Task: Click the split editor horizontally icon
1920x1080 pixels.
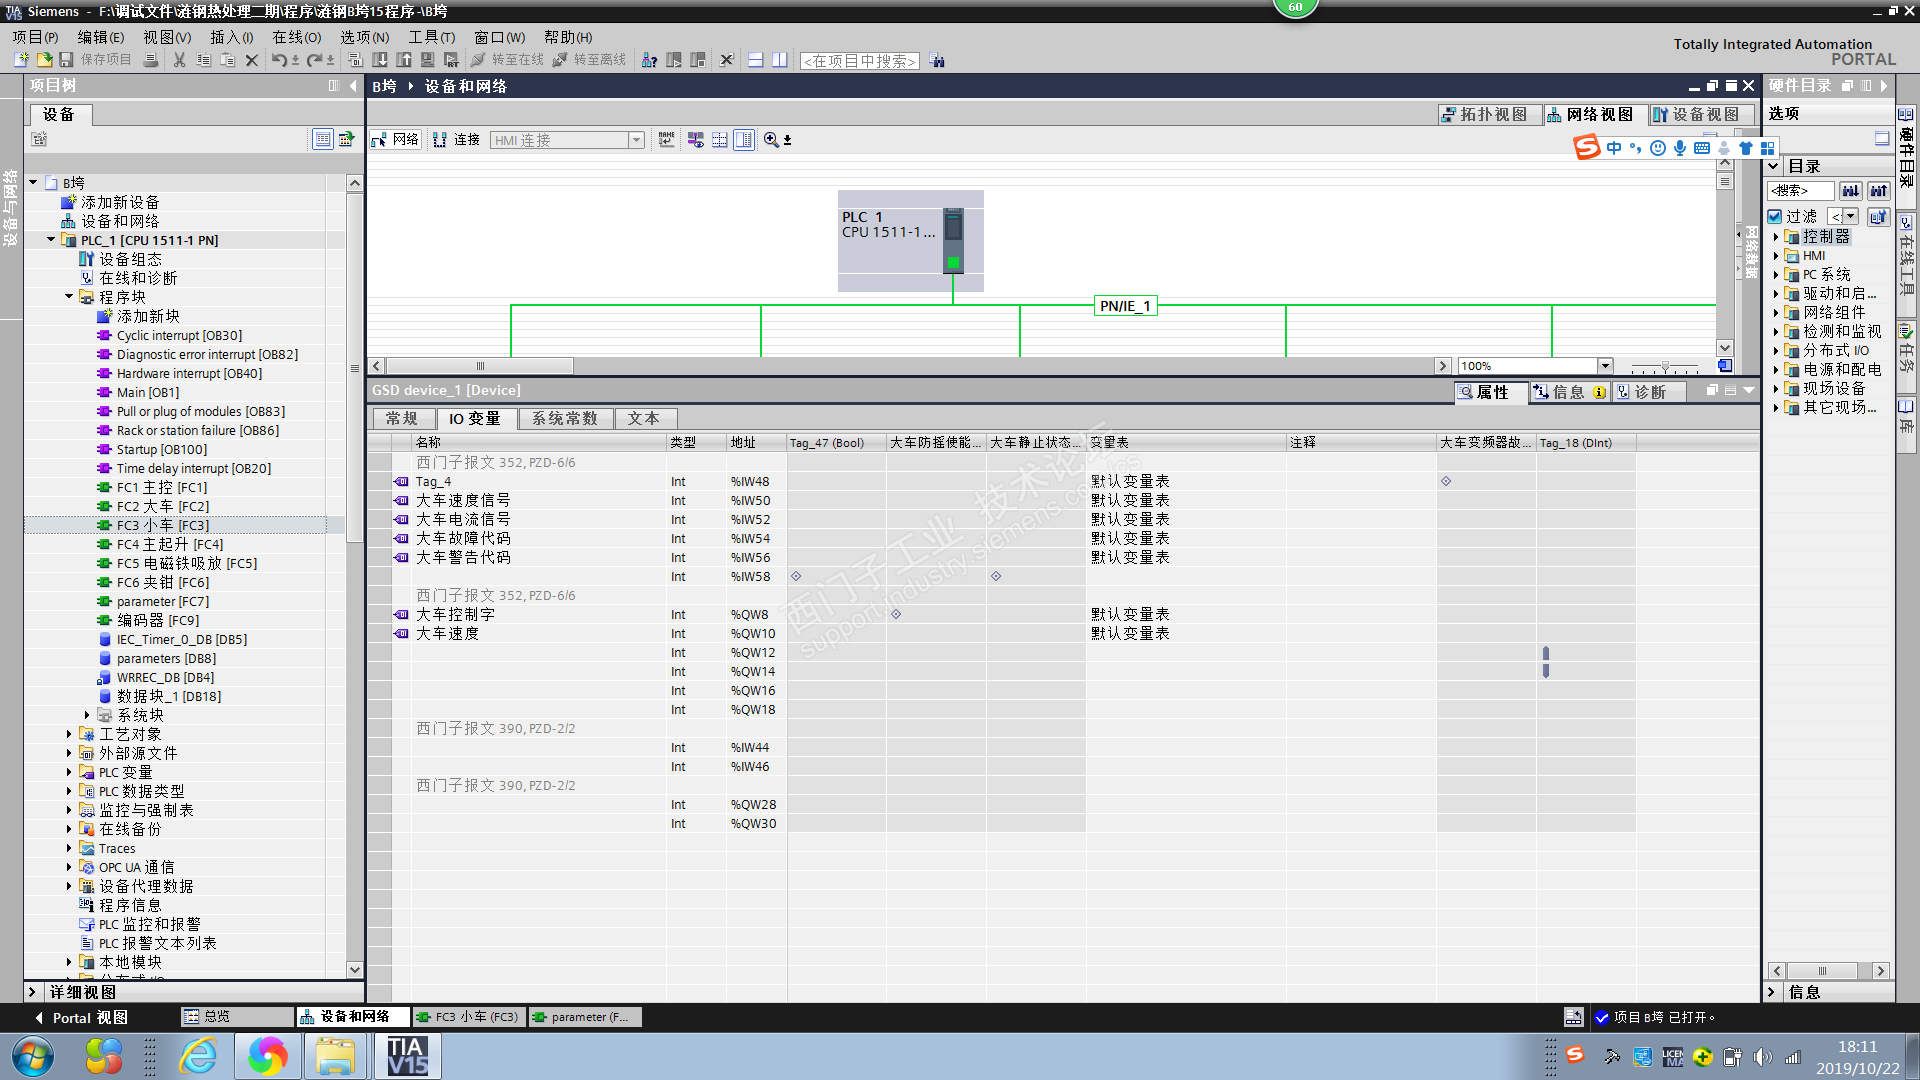Action: (x=755, y=60)
